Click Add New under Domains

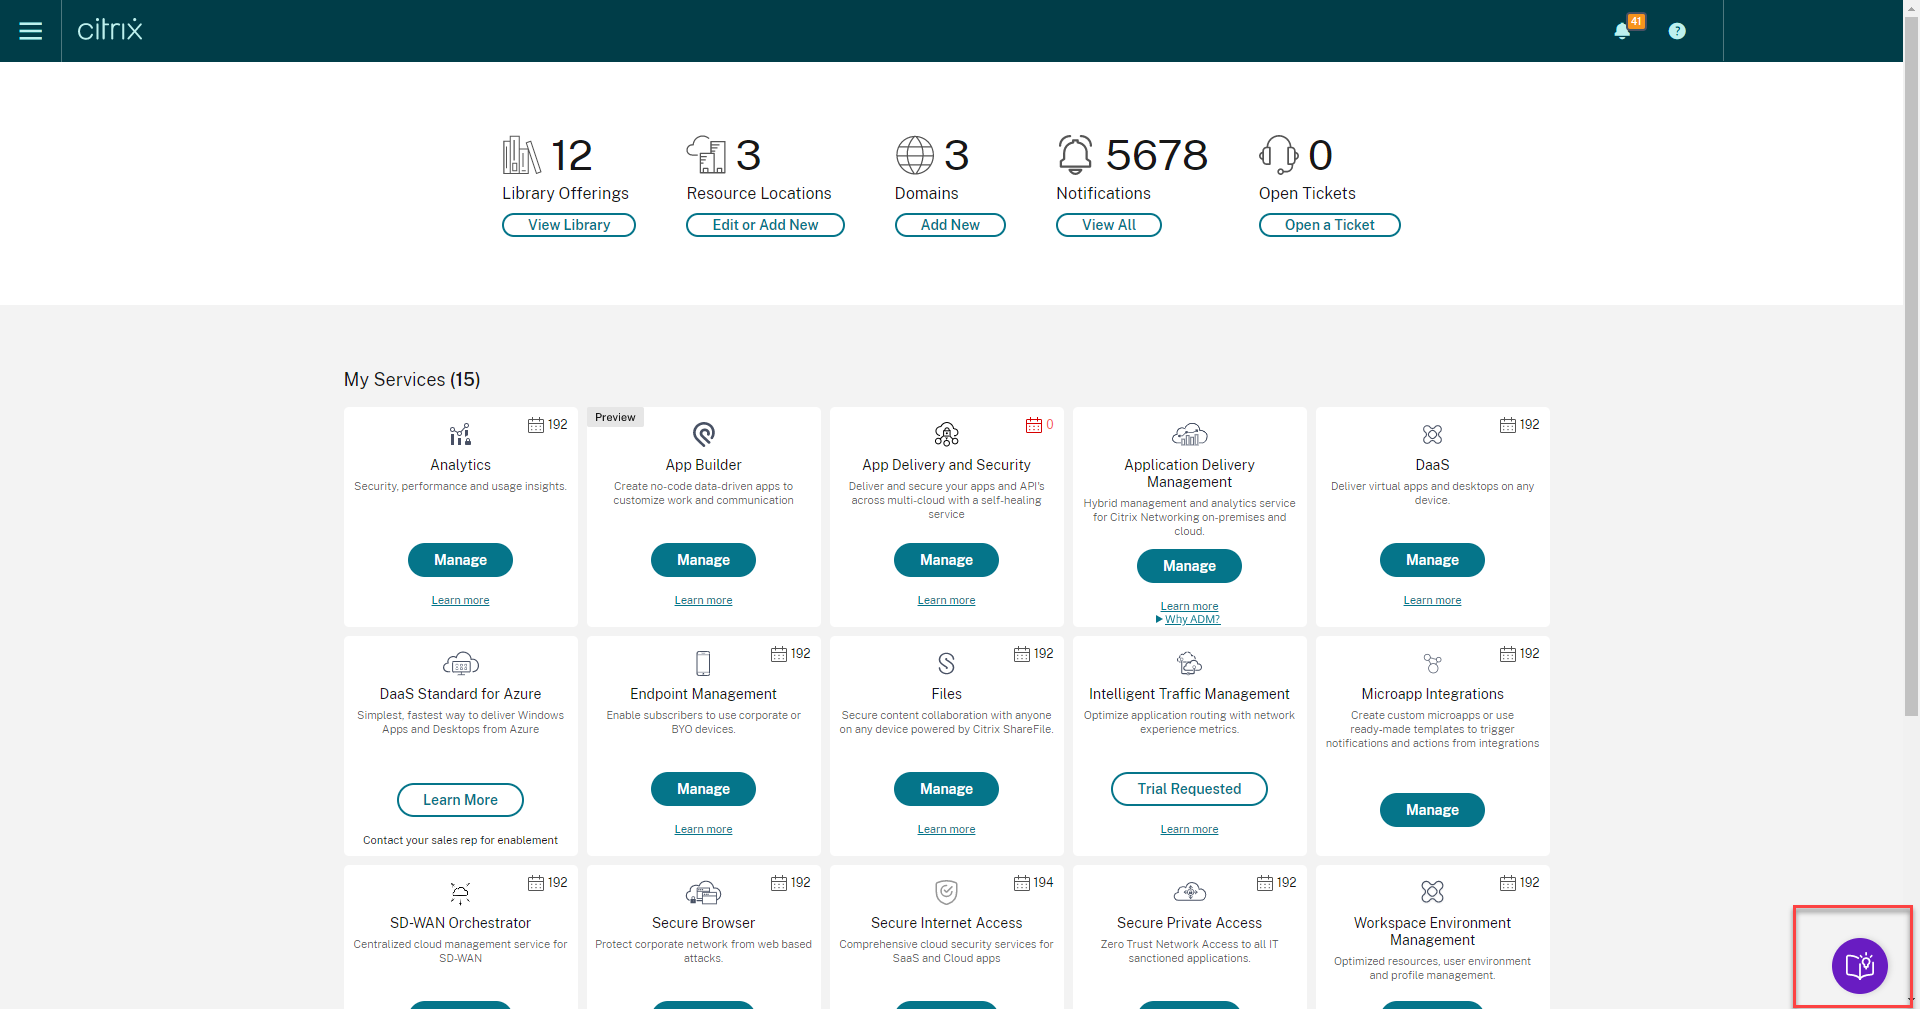coord(950,225)
